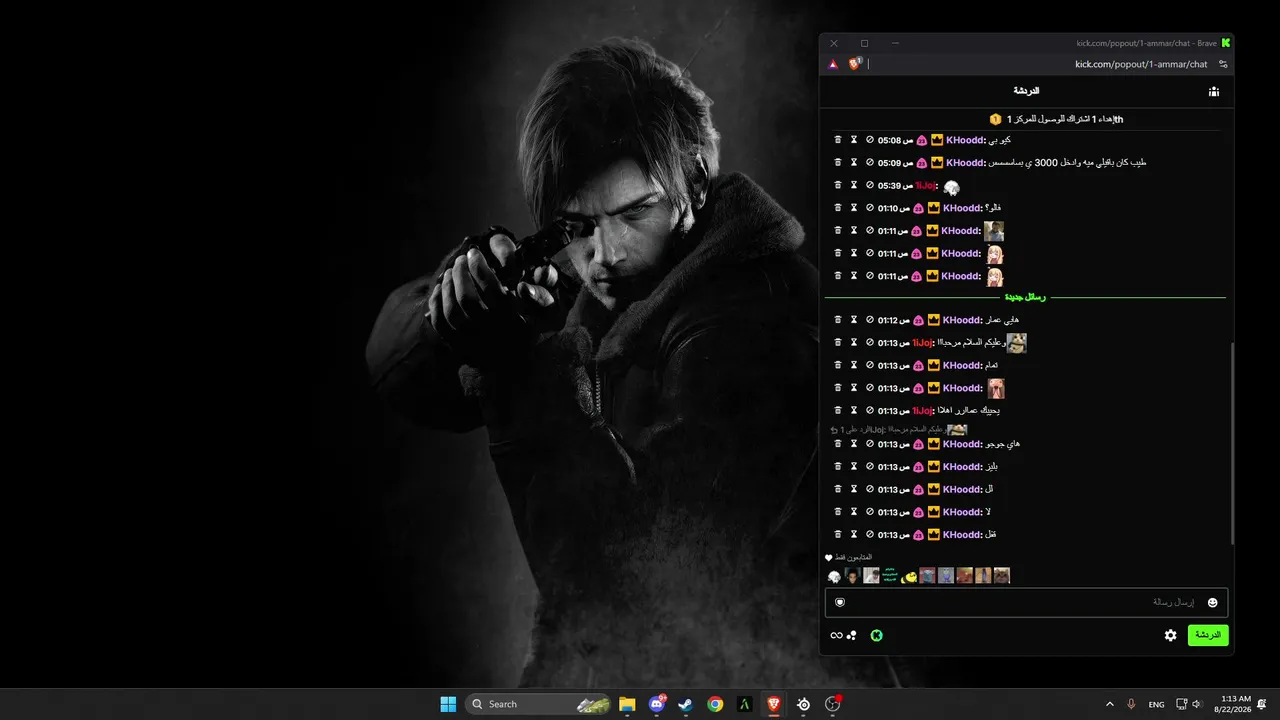
Task: Click the photo emote in KHoodd's first 01:11 message
Action: pyautogui.click(x=994, y=231)
